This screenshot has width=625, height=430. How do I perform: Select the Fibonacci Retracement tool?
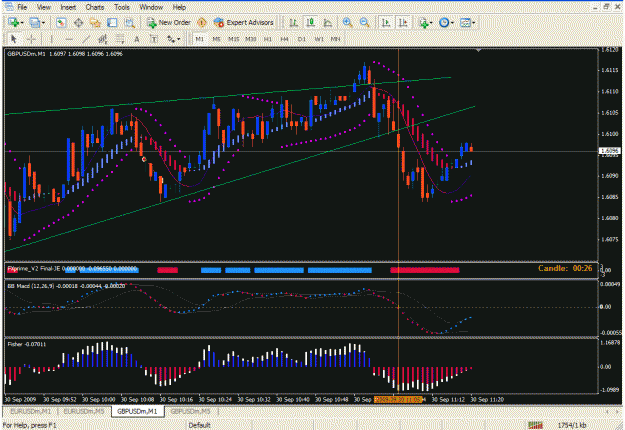120,39
